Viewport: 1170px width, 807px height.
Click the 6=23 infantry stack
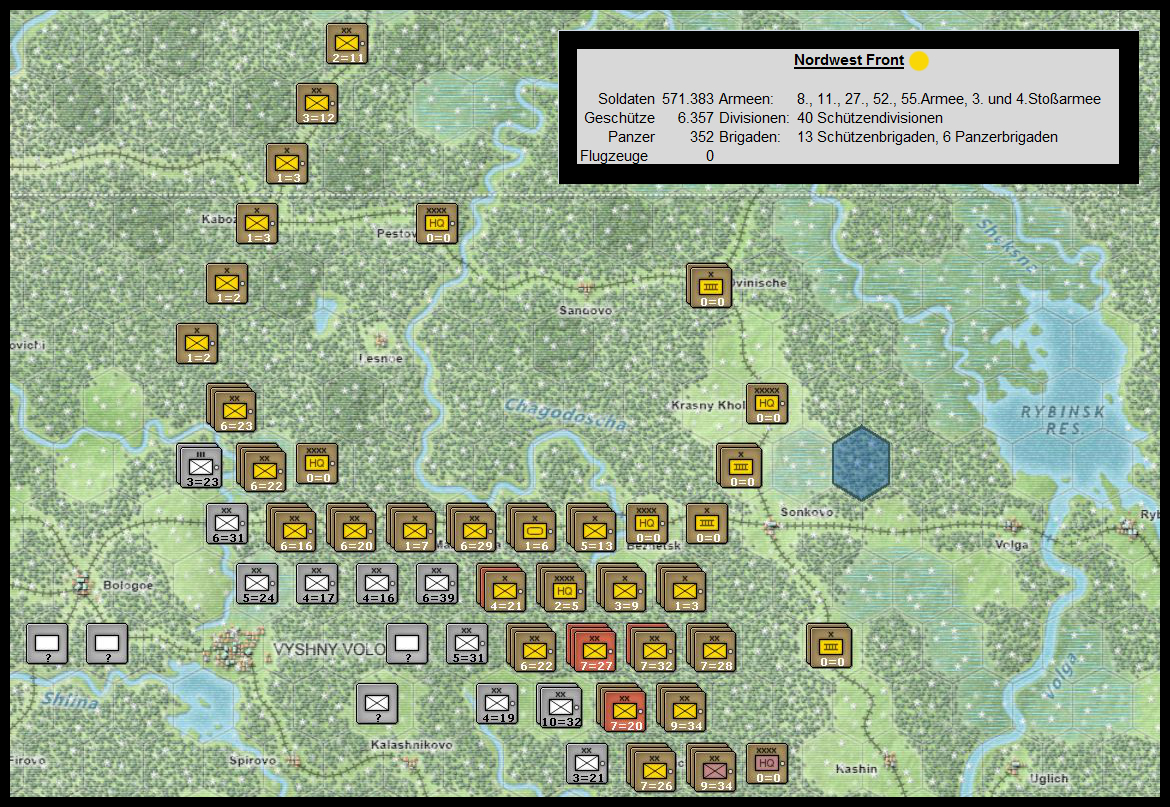(233, 409)
